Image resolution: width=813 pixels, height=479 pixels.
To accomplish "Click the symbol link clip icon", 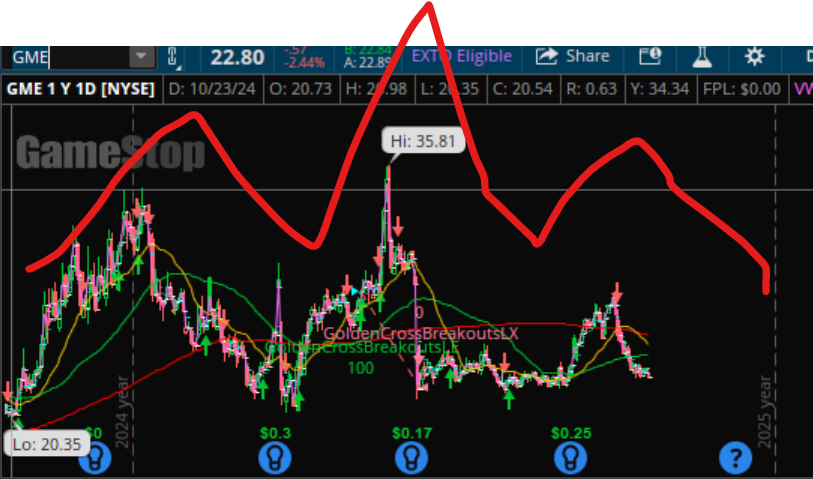I will pos(174,58).
